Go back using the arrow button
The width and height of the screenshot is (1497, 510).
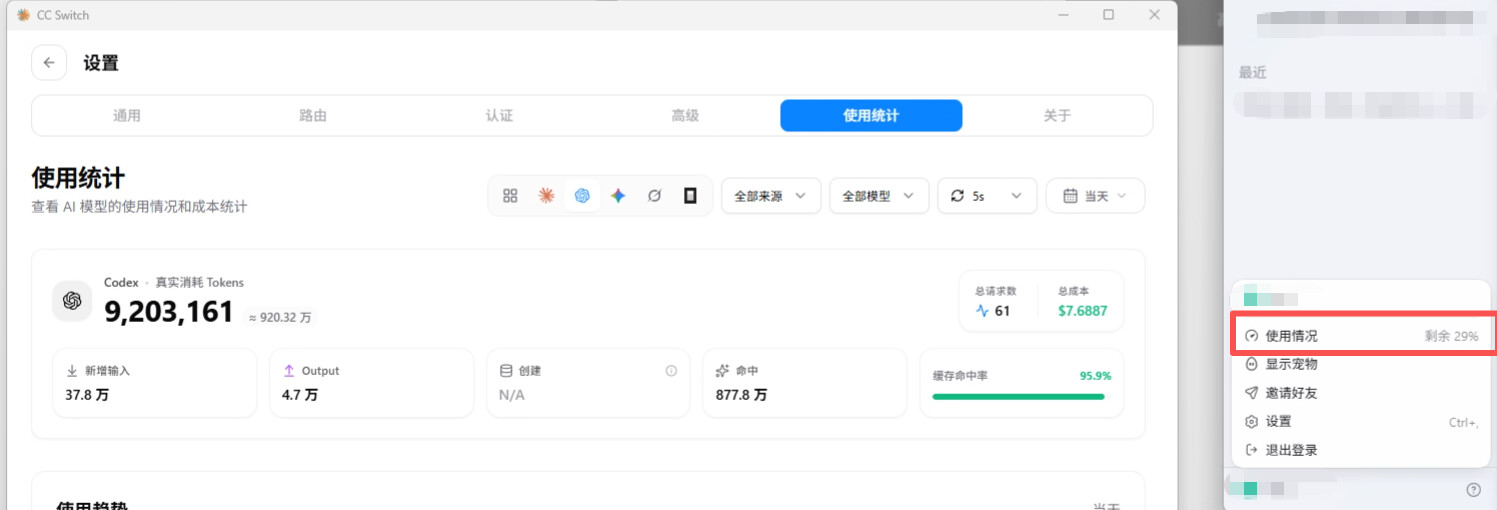49,62
